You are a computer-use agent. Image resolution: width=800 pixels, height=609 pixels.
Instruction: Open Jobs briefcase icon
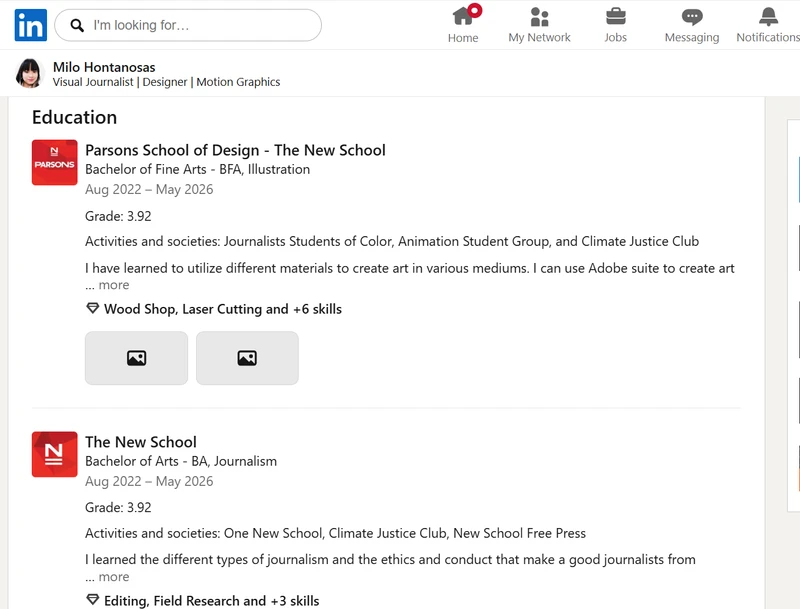pos(616,16)
